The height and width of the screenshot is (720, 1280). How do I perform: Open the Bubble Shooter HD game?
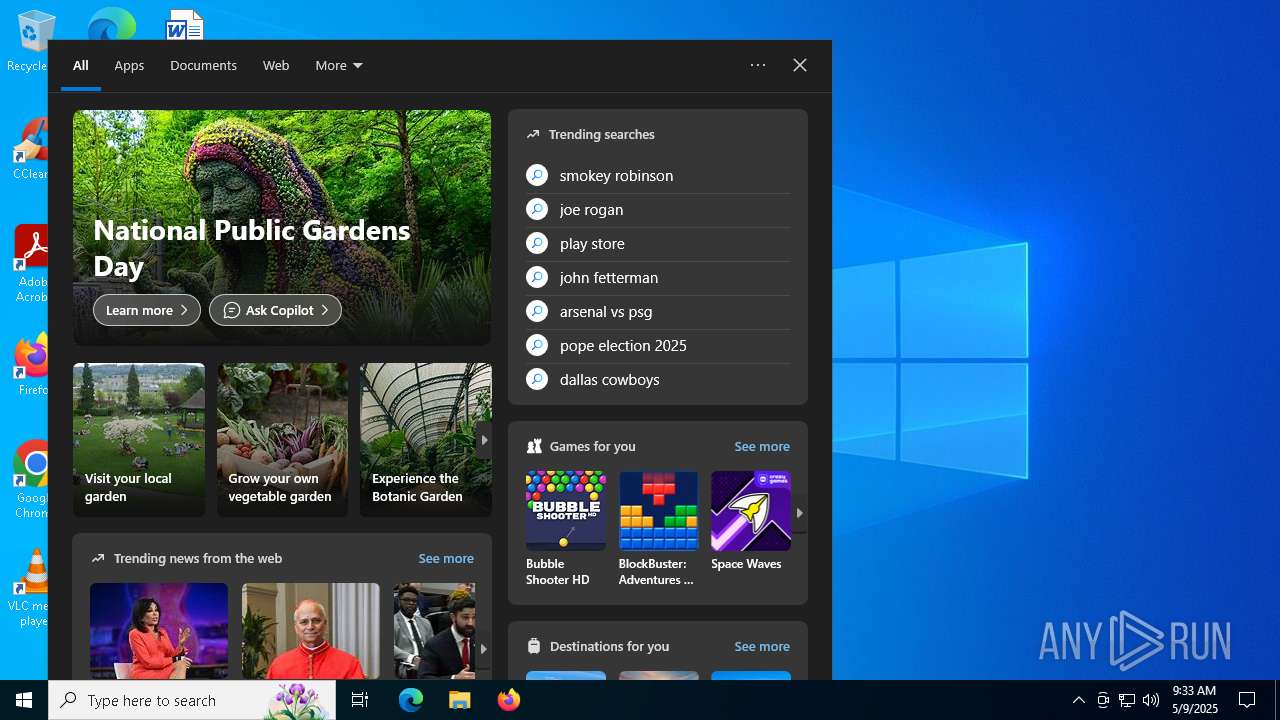[565, 528]
